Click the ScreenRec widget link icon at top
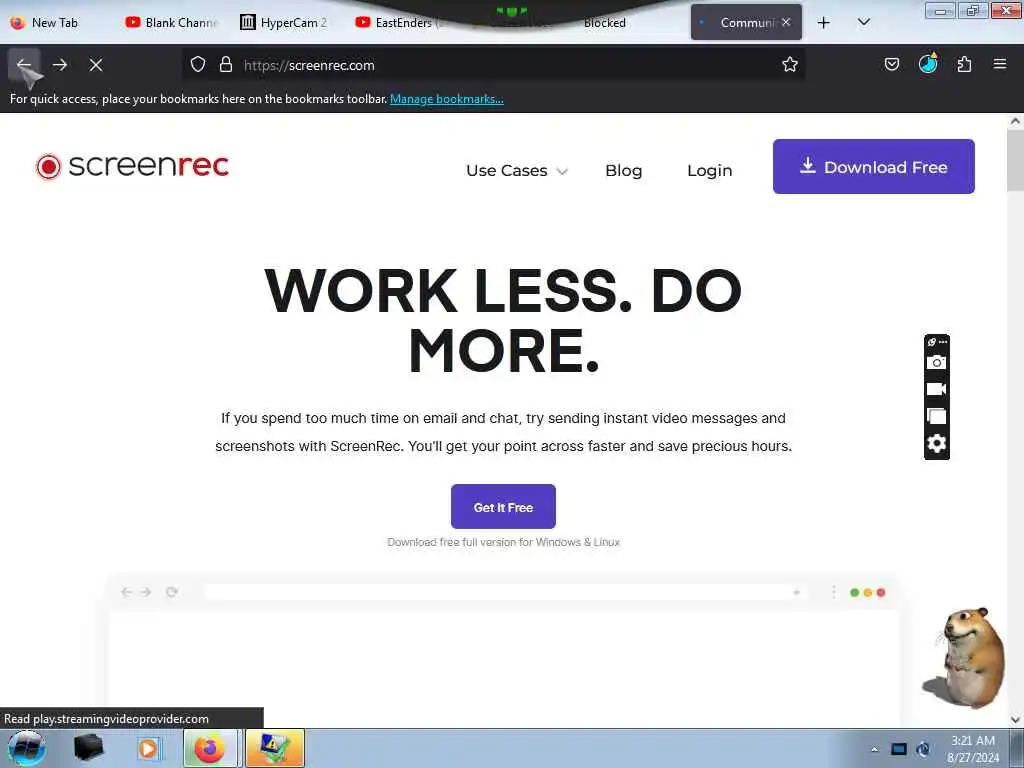The image size is (1024, 768). point(932,342)
